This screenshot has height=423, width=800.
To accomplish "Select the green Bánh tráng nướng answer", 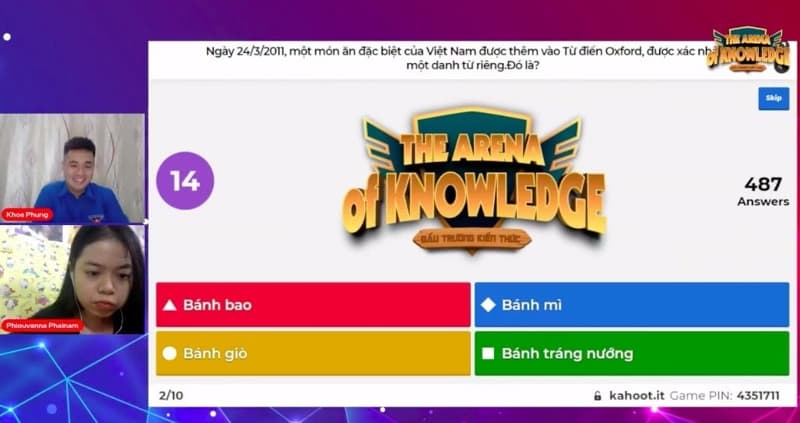I will point(632,353).
